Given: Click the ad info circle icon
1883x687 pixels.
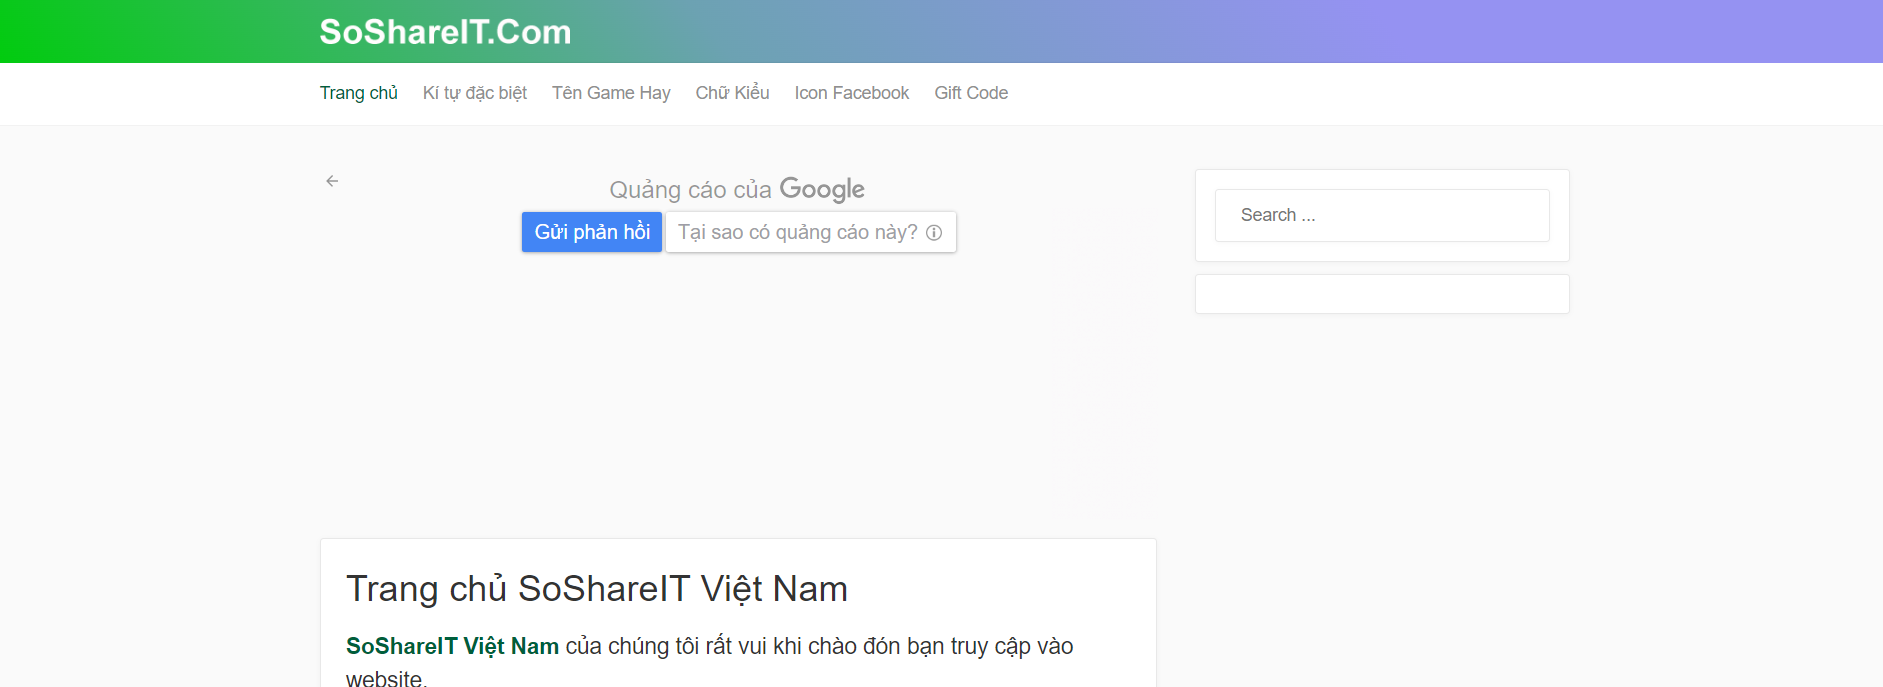Looking at the screenshot, I should click(x=934, y=233).
